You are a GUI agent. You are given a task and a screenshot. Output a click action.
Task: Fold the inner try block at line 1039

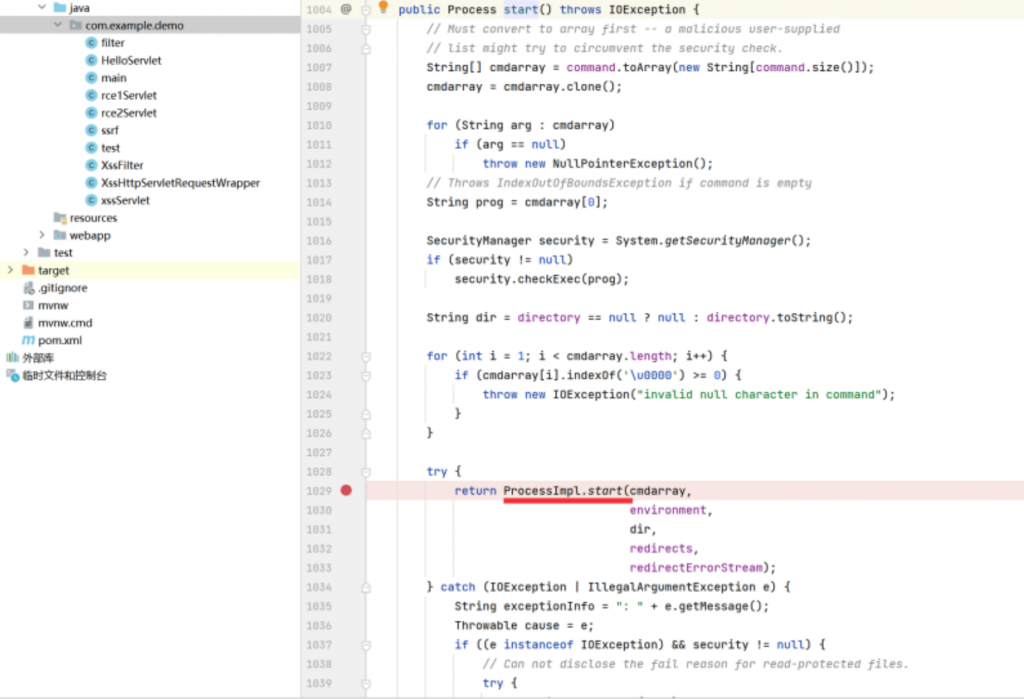[366, 683]
